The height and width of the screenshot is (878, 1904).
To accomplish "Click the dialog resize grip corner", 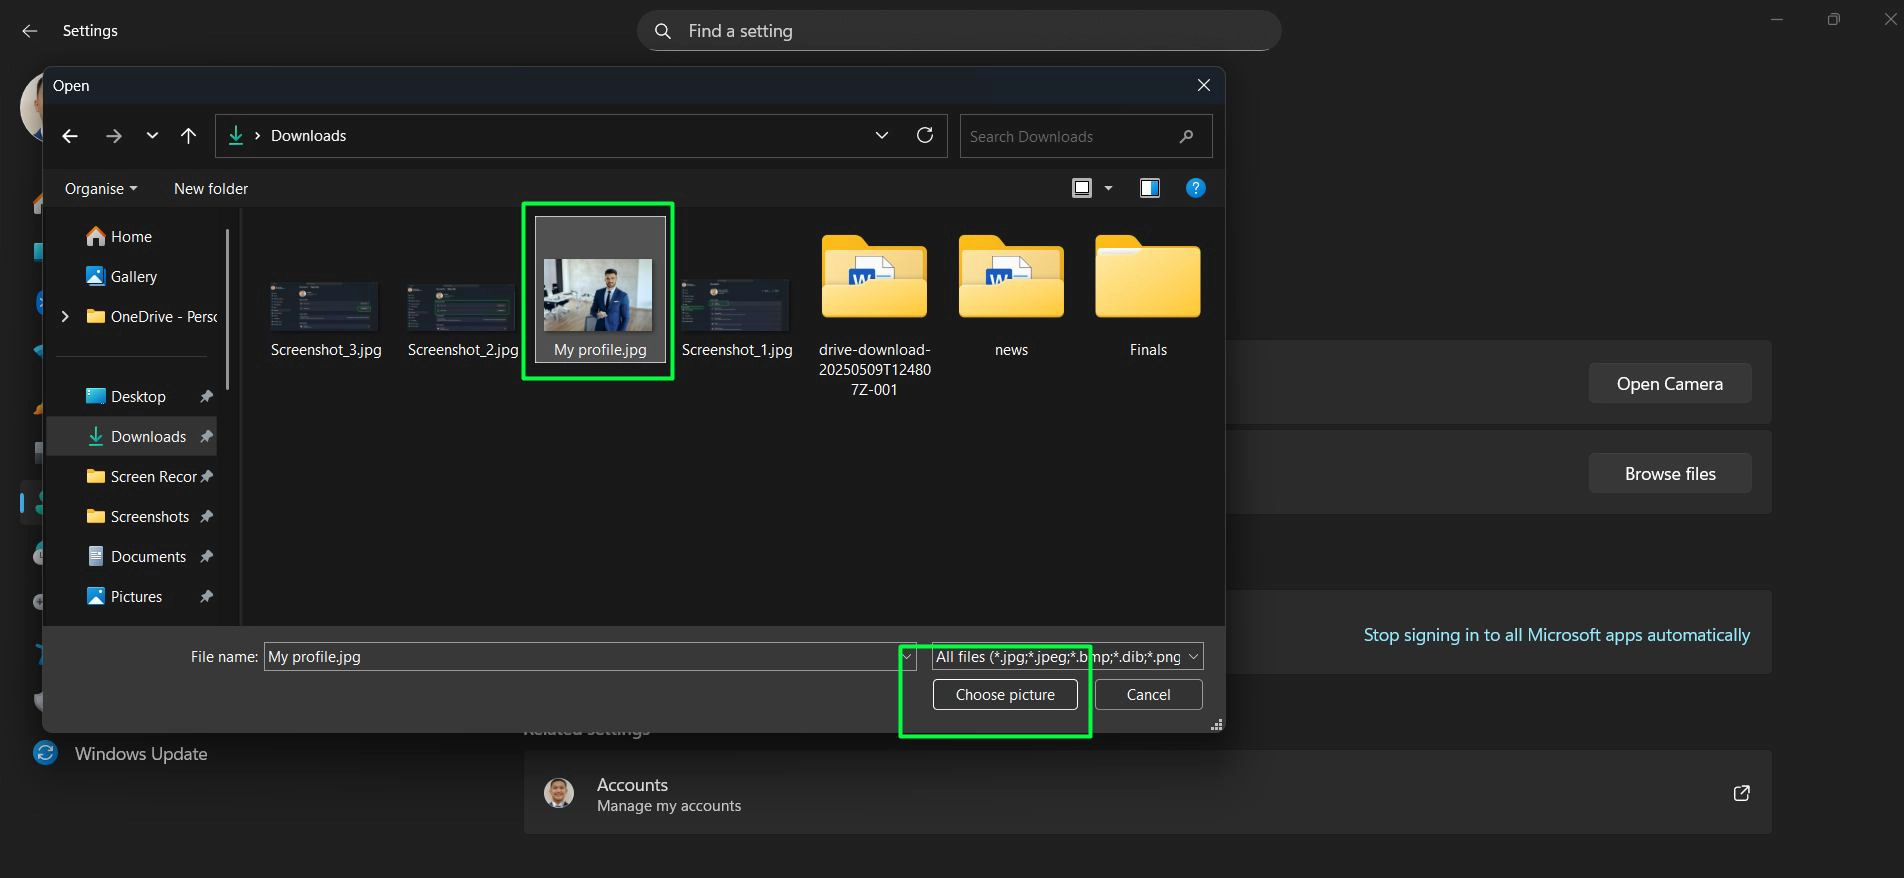I will [1216, 725].
